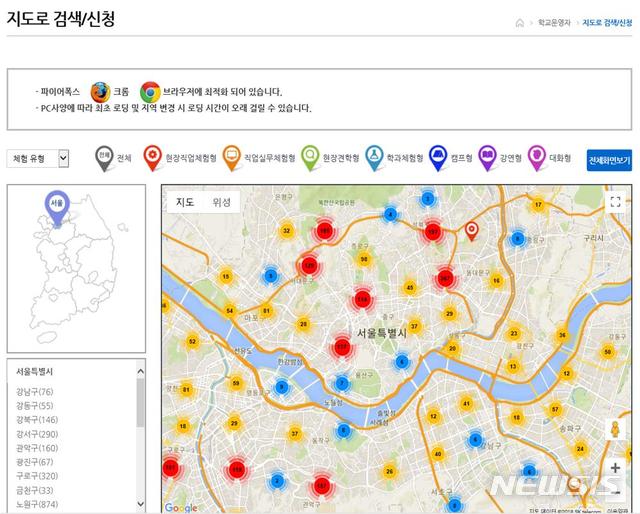This screenshot has width=640, height=514.
Task: Click the home icon in the breadcrumb
Action: [520, 23]
